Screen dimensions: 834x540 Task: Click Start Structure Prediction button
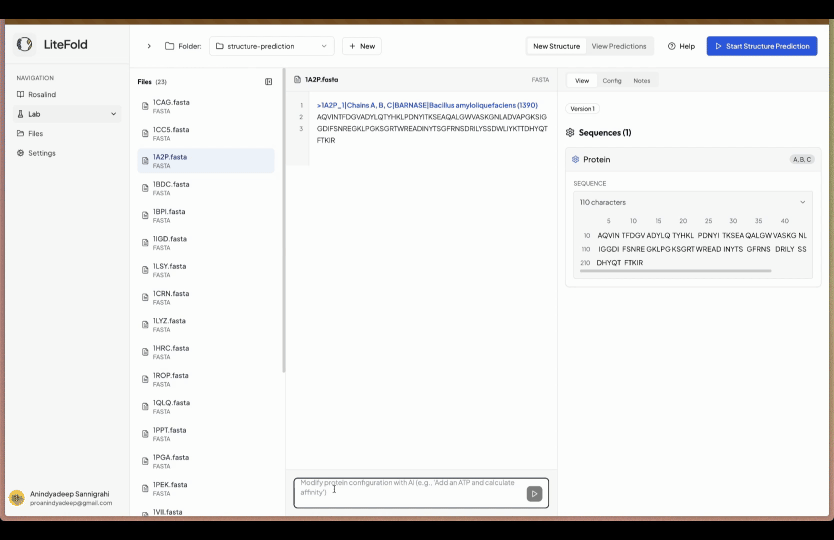[761, 46]
